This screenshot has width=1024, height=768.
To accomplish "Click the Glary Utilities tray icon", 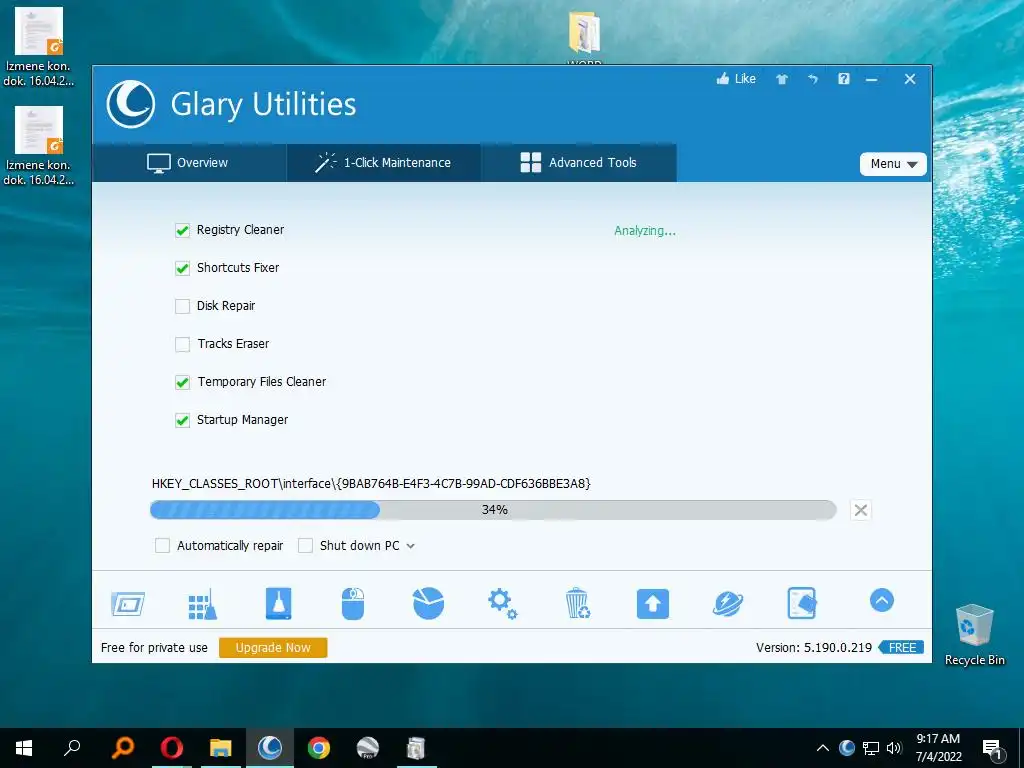I will click(847, 748).
